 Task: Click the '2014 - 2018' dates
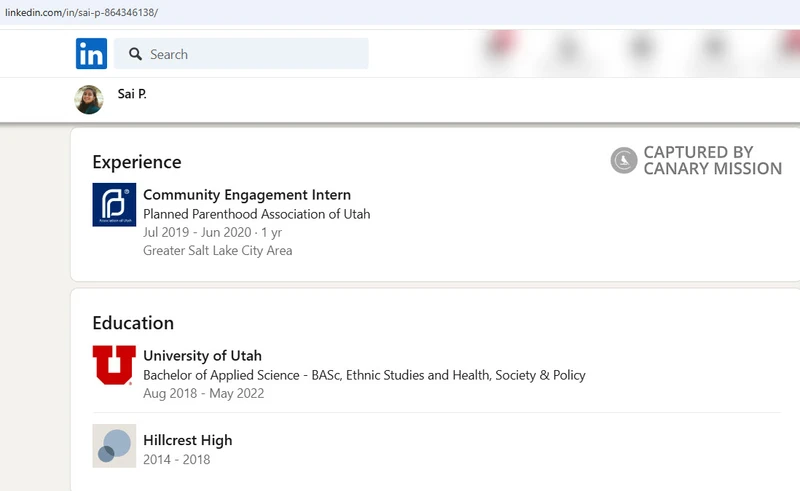pos(177,459)
